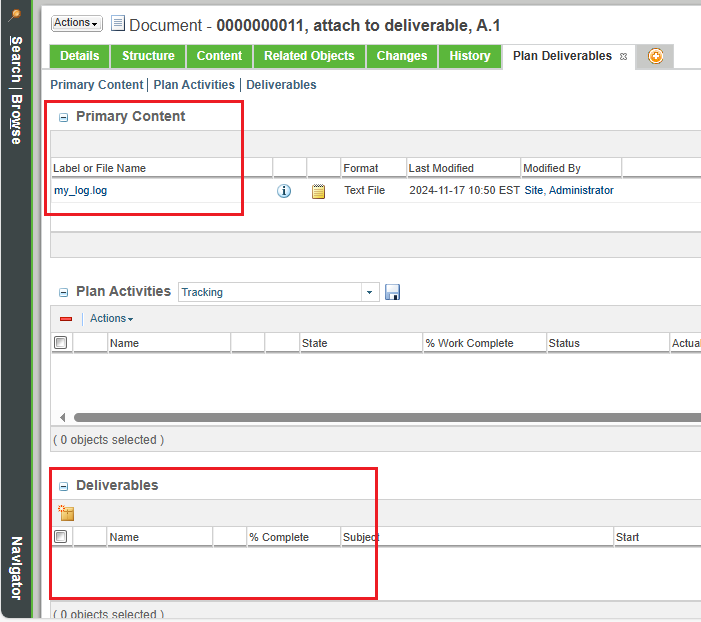Screen dimensions: 701x622
Task: Click the save view floppy disk icon
Action: (393, 292)
